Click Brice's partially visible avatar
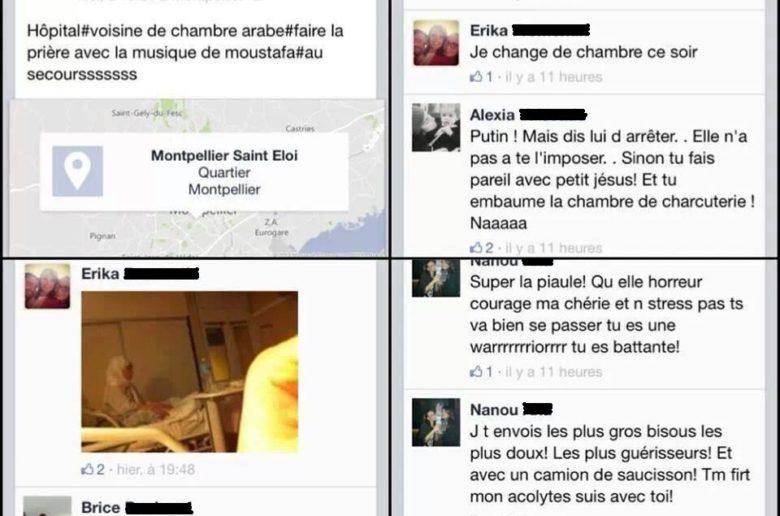This screenshot has width=780, height=516. [47, 506]
